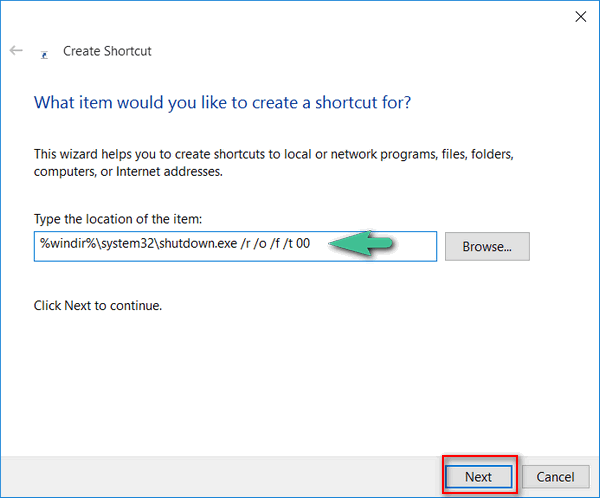Go back using the back arrow
The image size is (600, 498).
tap(16, 50)
